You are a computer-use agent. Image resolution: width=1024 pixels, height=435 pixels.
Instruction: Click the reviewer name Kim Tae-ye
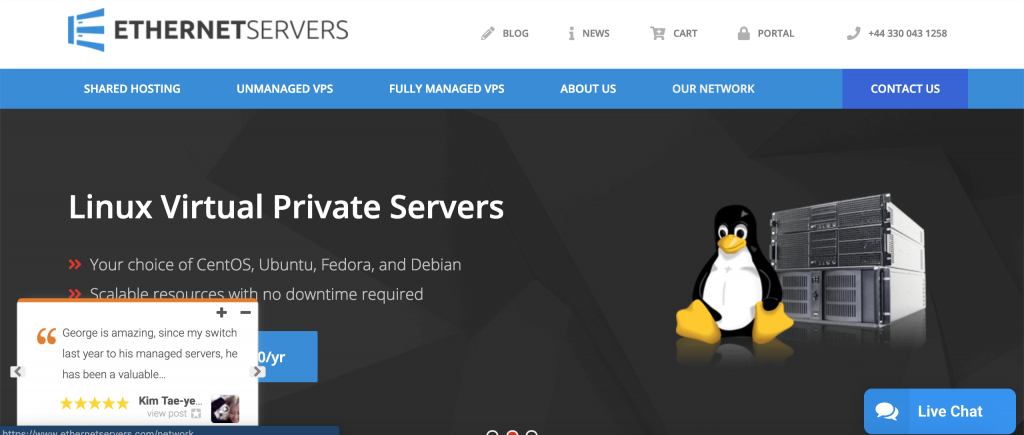click(x=170, y=401)
